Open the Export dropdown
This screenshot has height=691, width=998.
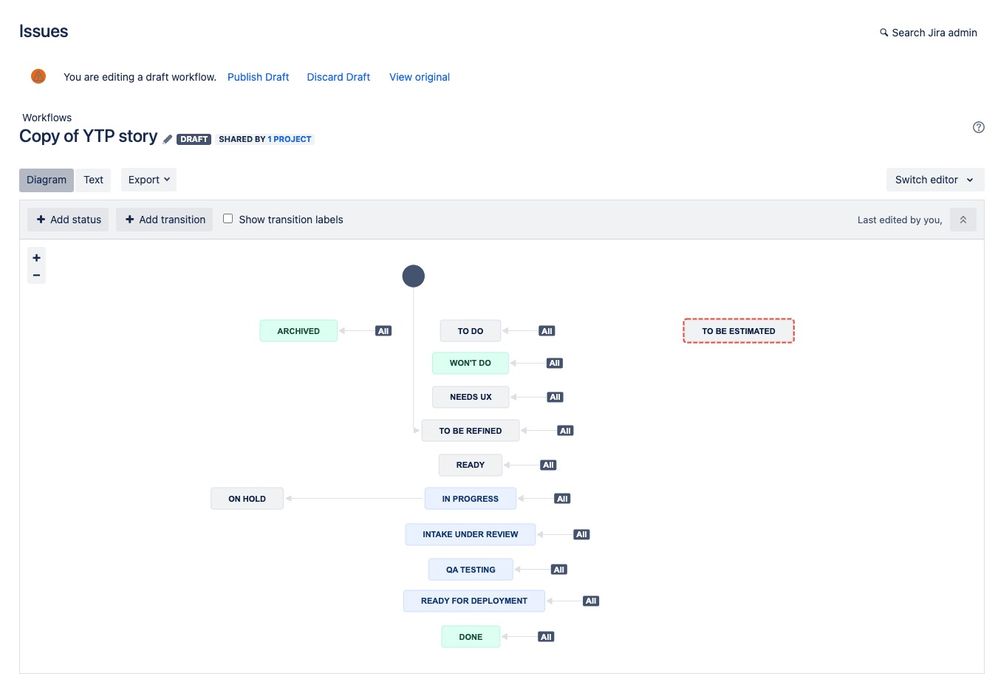pyautogui.click(x=149, y=179)
